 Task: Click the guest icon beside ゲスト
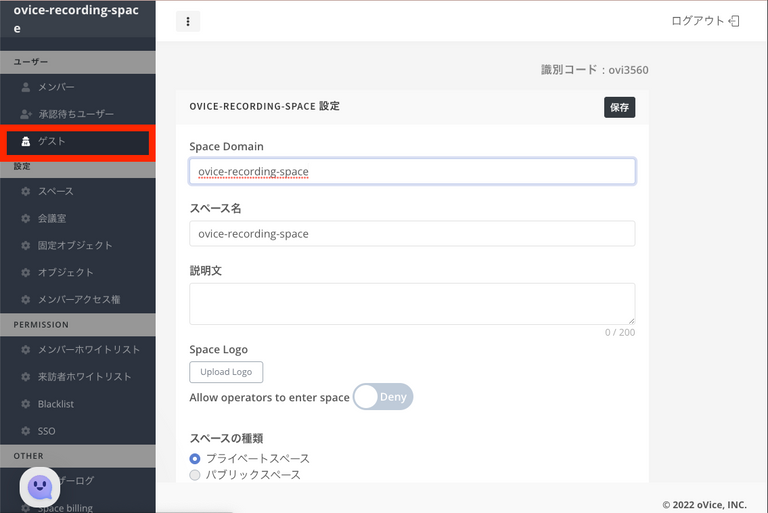(26, 142)
